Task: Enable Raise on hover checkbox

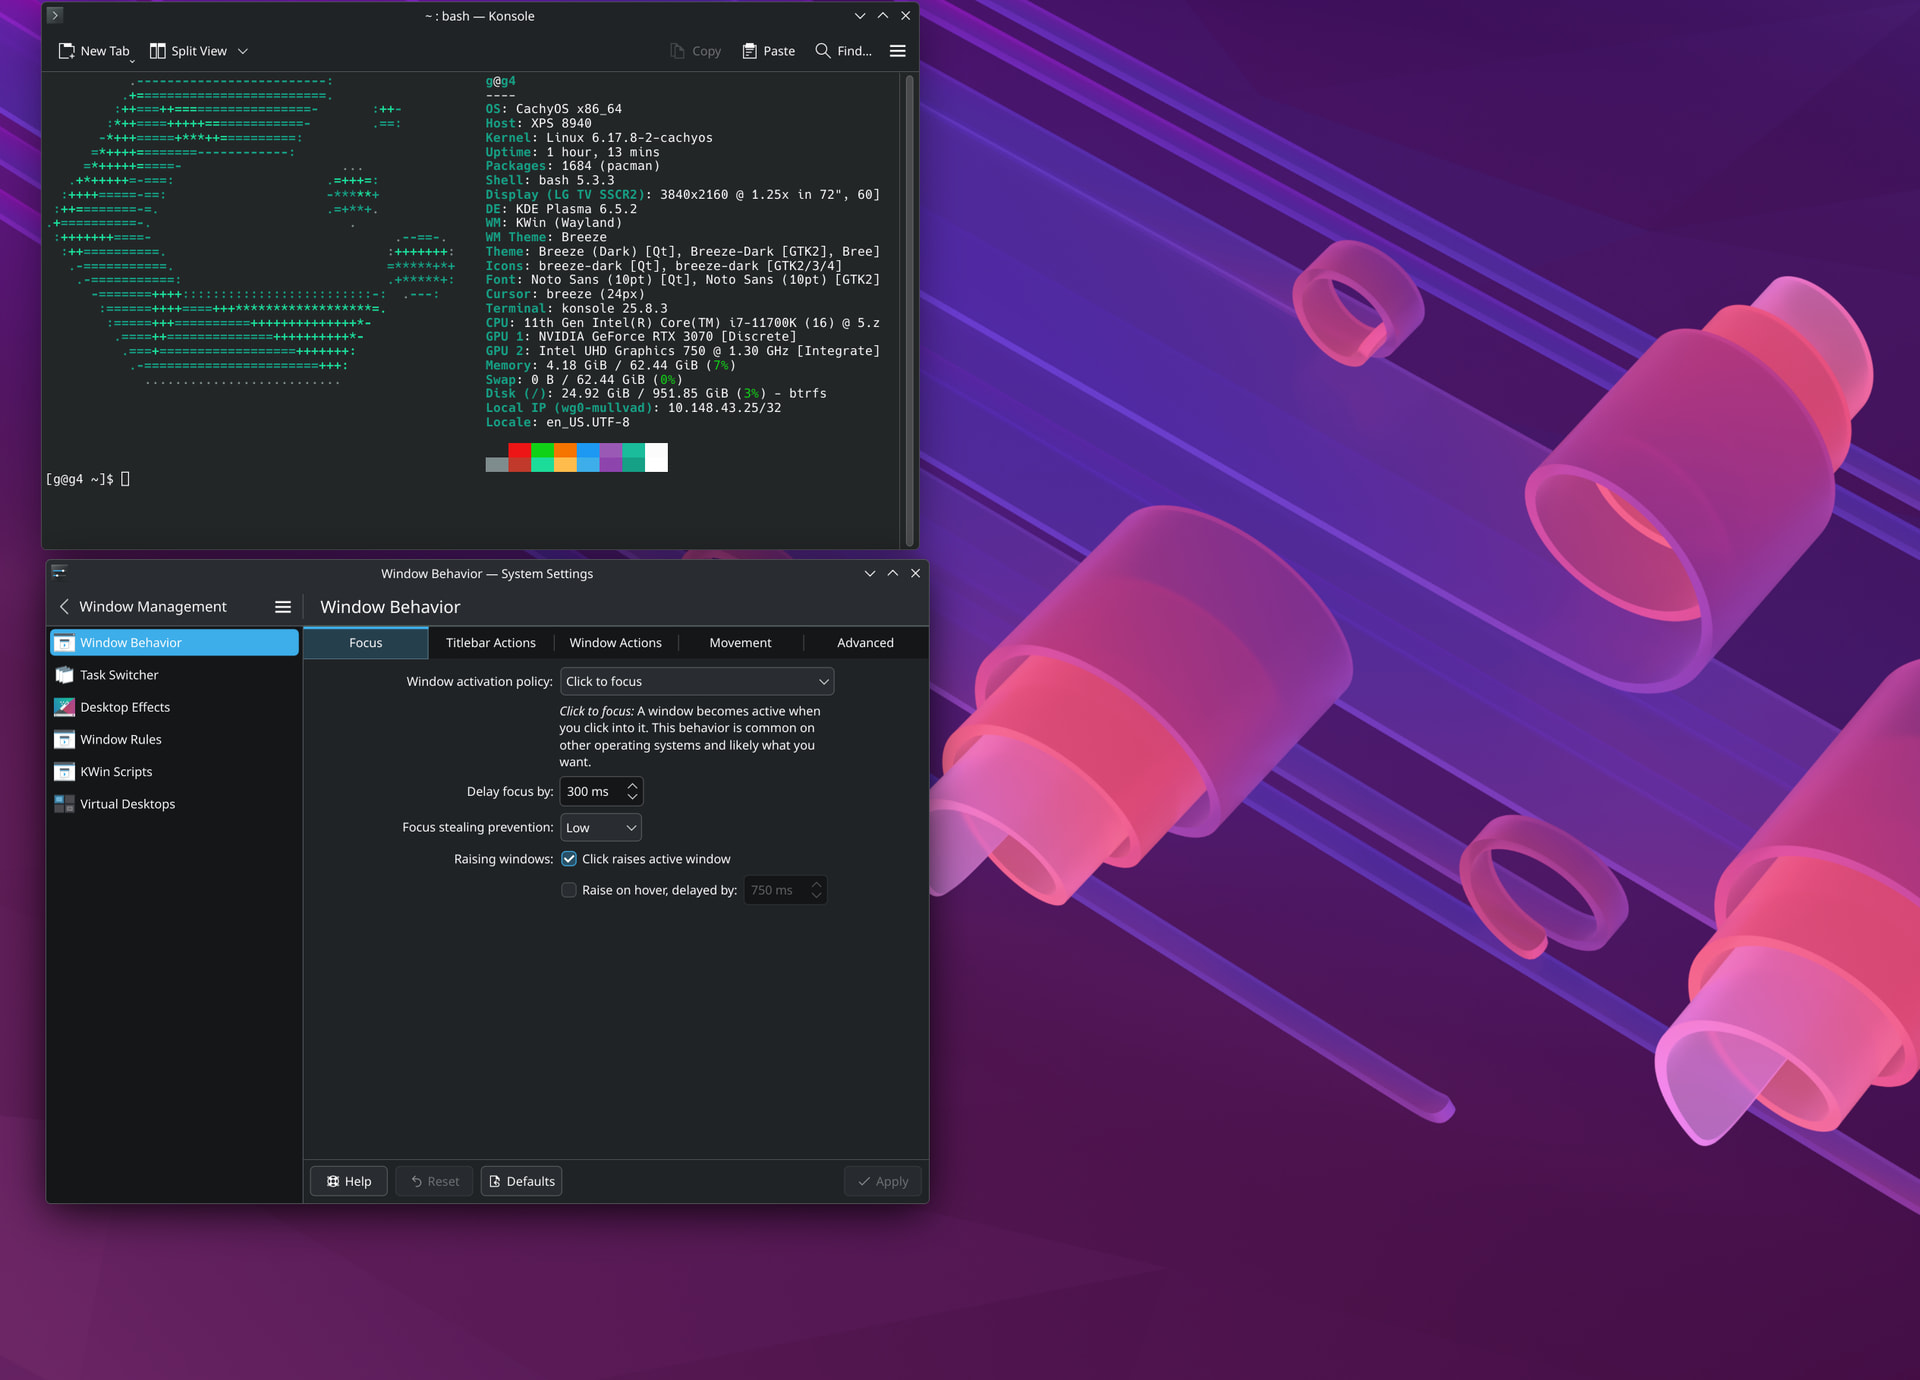Action: point(569,890)
